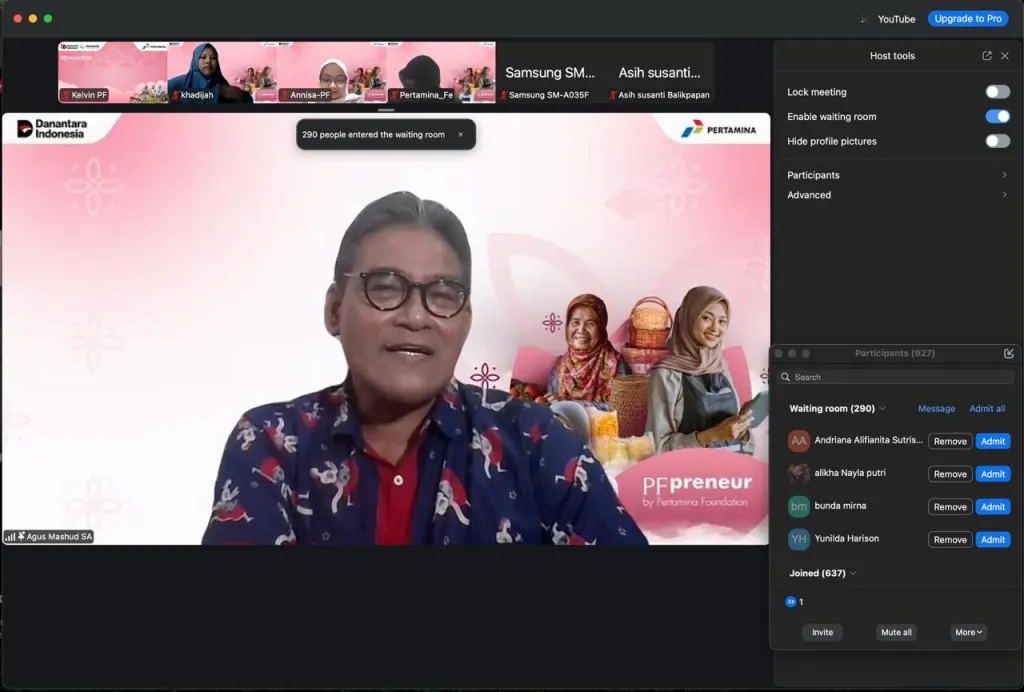This screenshot has height=692, width=1024.
Task: Click Admit all link
Action: coord(987,409)
